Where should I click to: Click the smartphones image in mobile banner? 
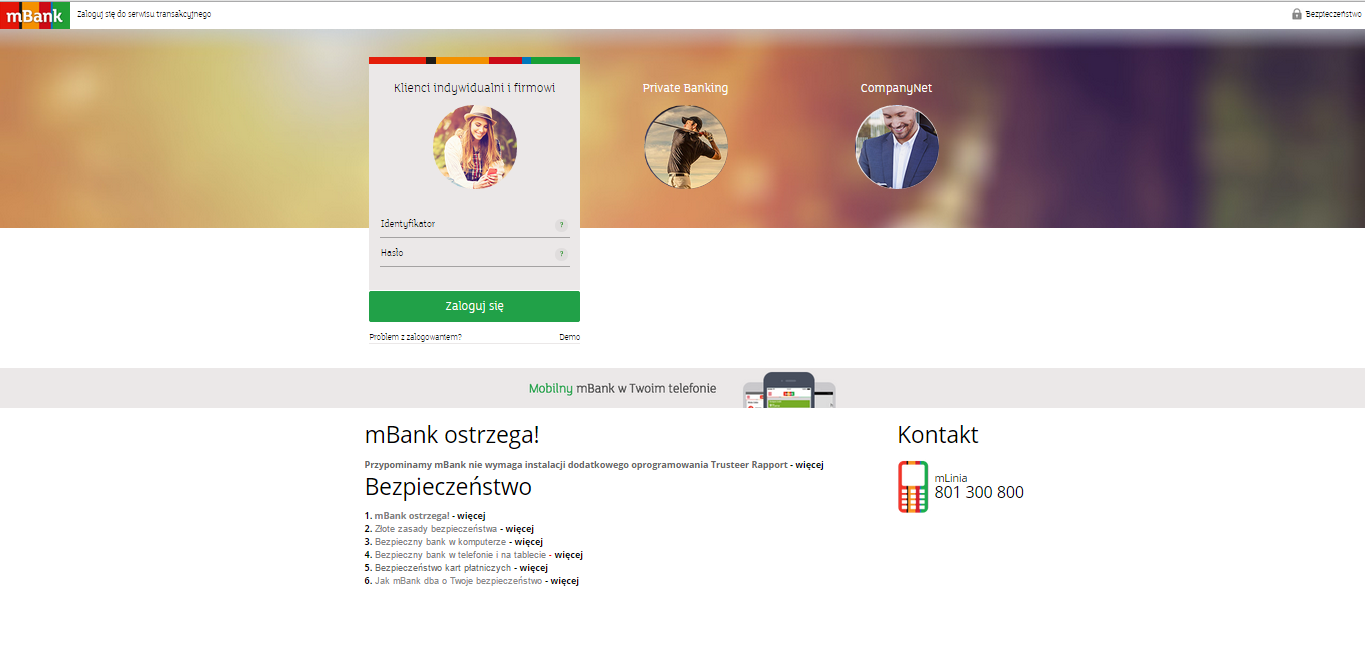point(789,390)
